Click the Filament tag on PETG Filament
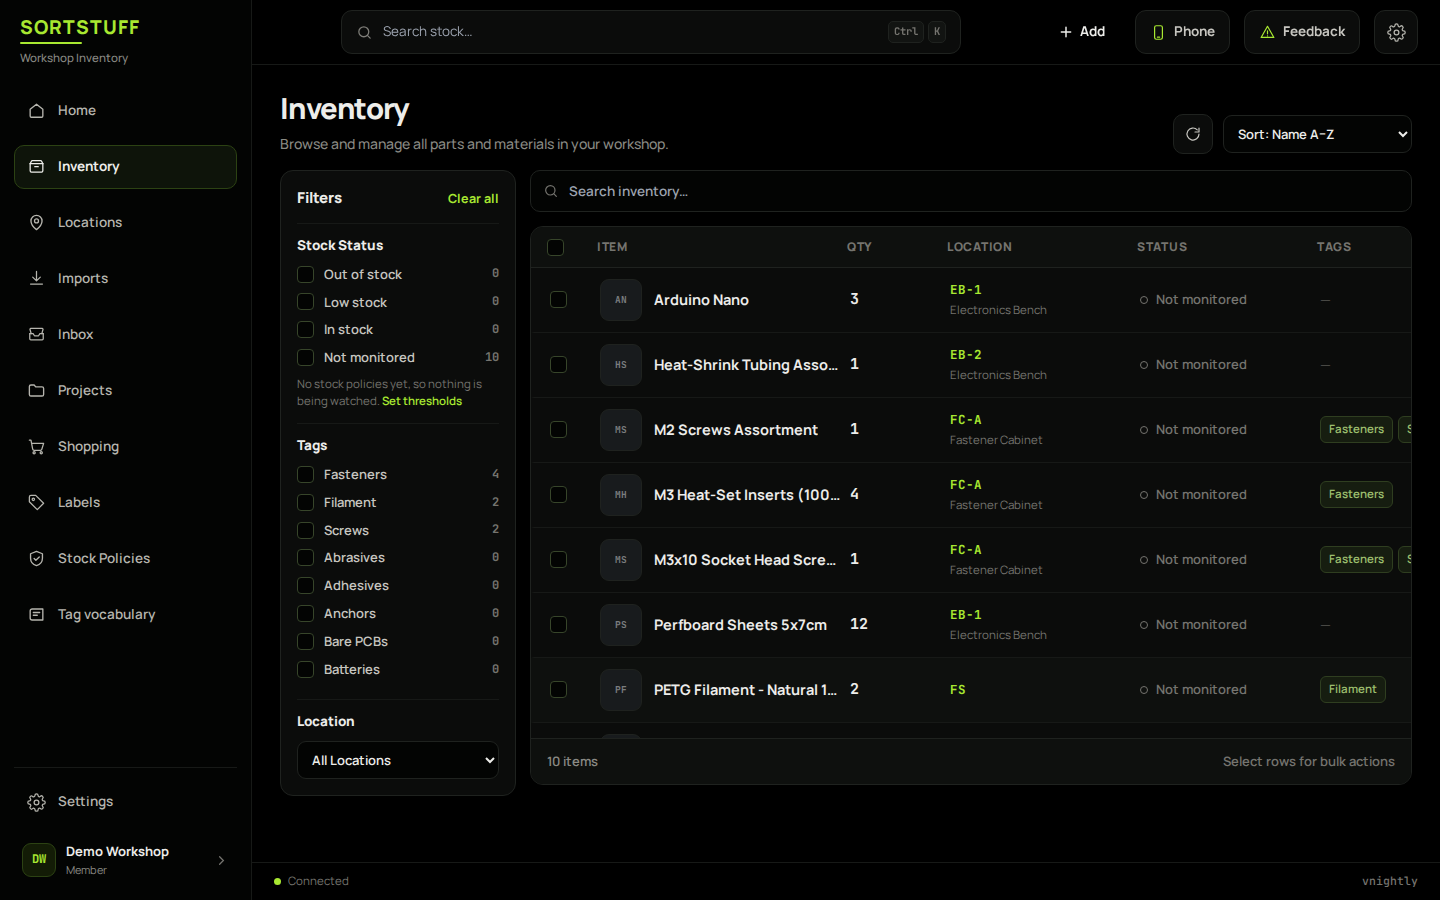1440x900 pixels. (1353, 690)
